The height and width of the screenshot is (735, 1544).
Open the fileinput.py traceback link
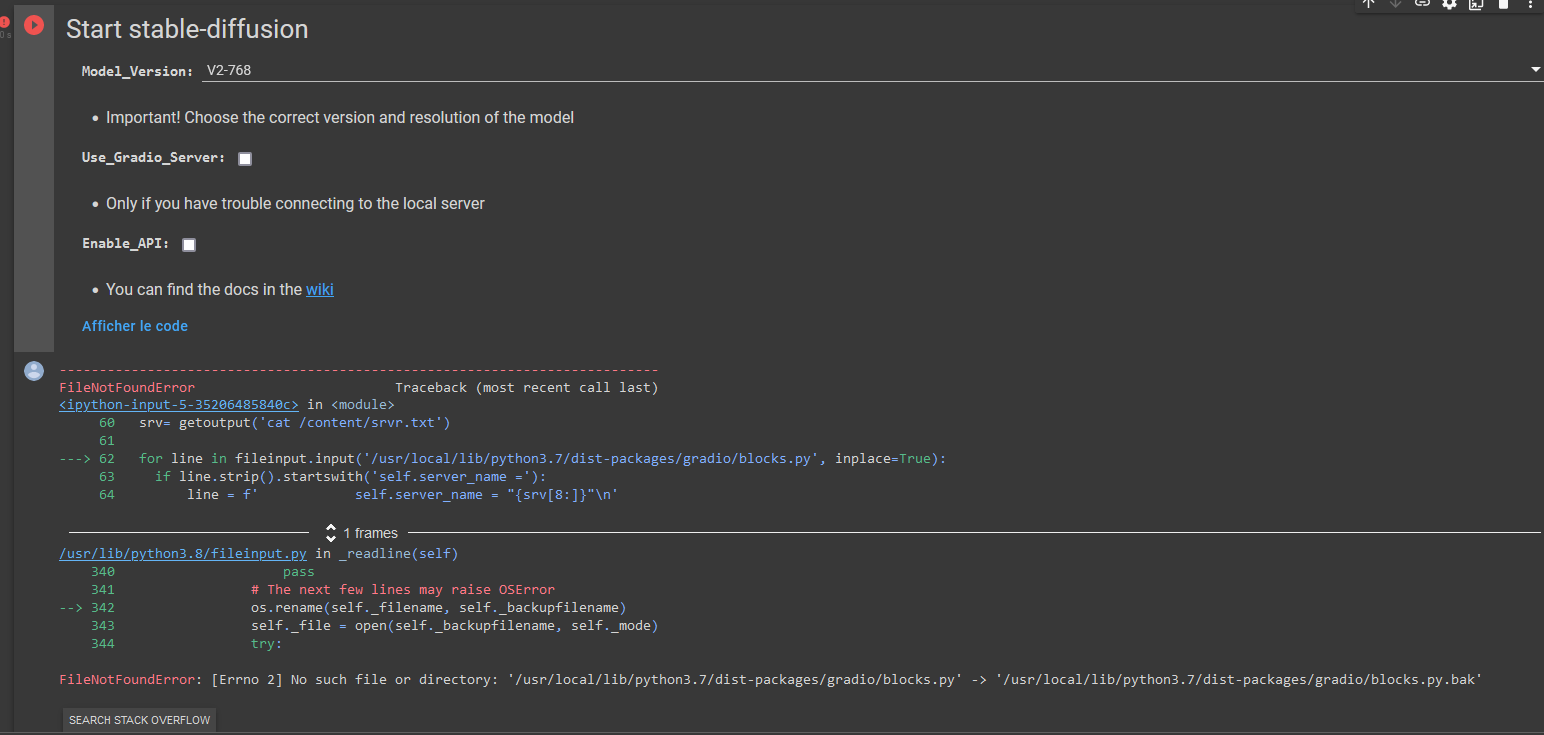point(182,553)
